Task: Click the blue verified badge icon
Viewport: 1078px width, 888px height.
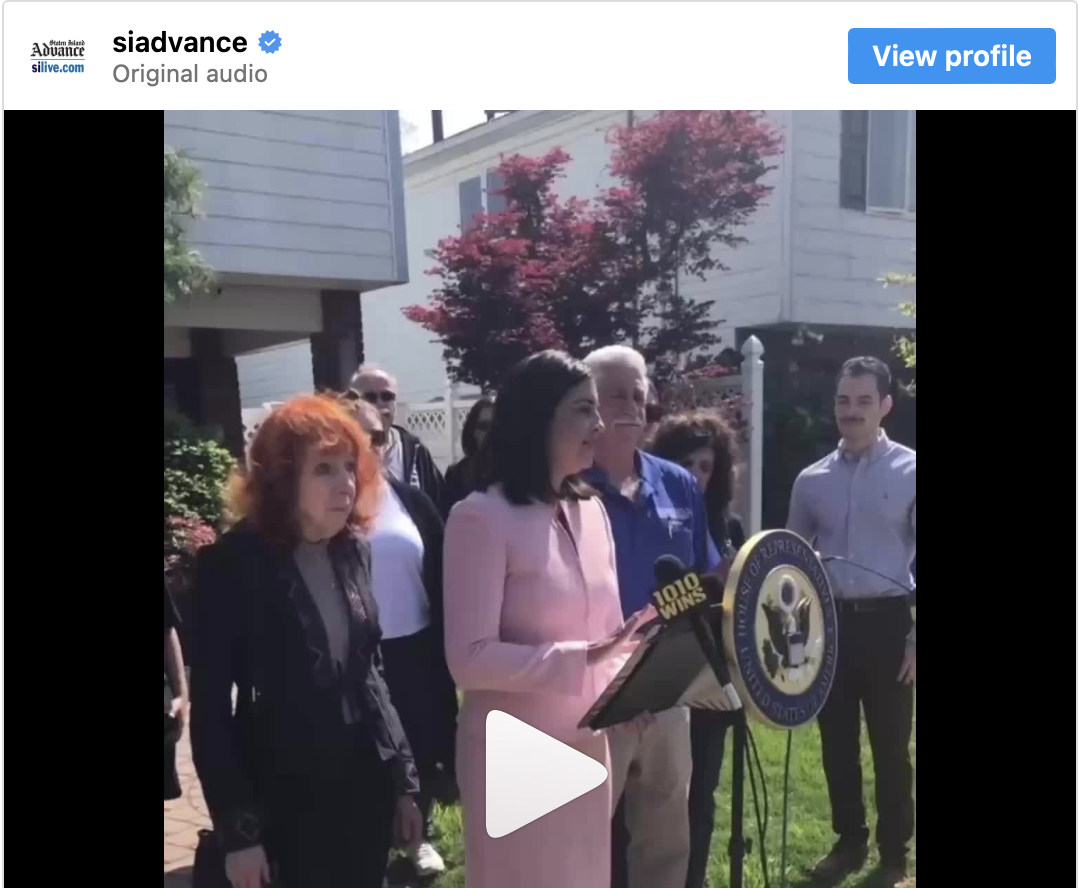Action: [x=270, y=43]
